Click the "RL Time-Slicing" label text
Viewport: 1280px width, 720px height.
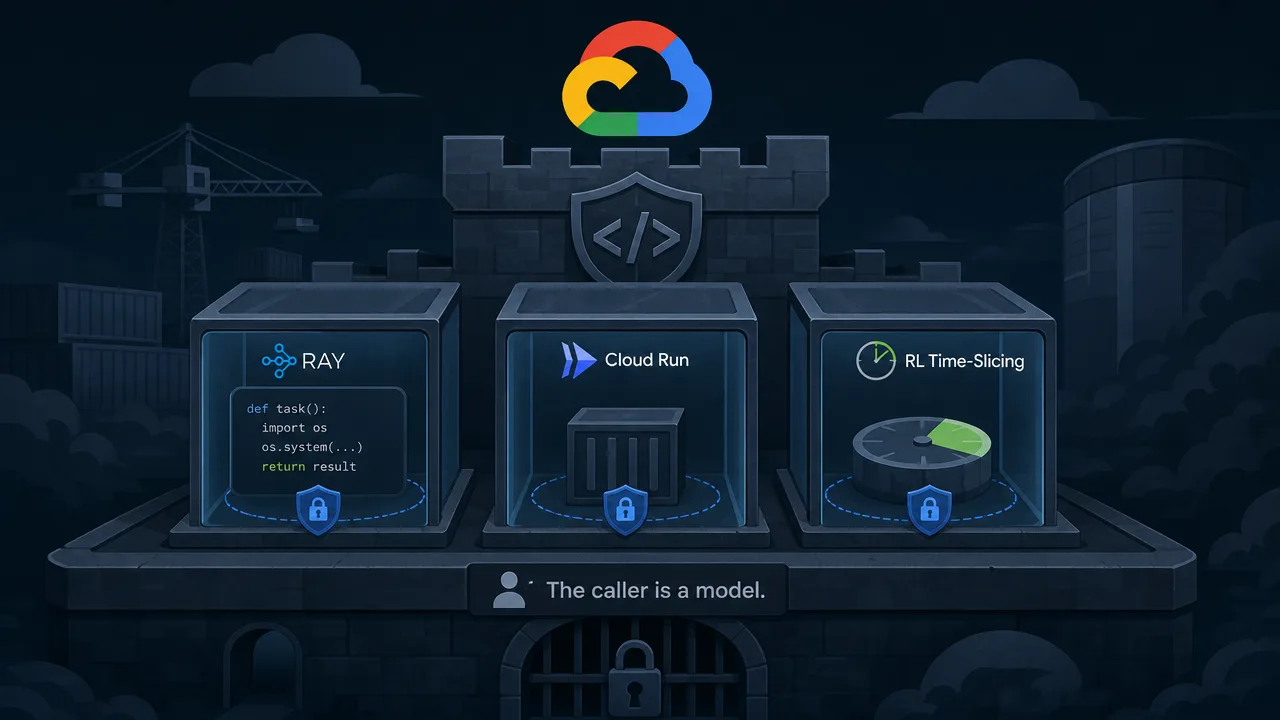click(x=964, y=361)
